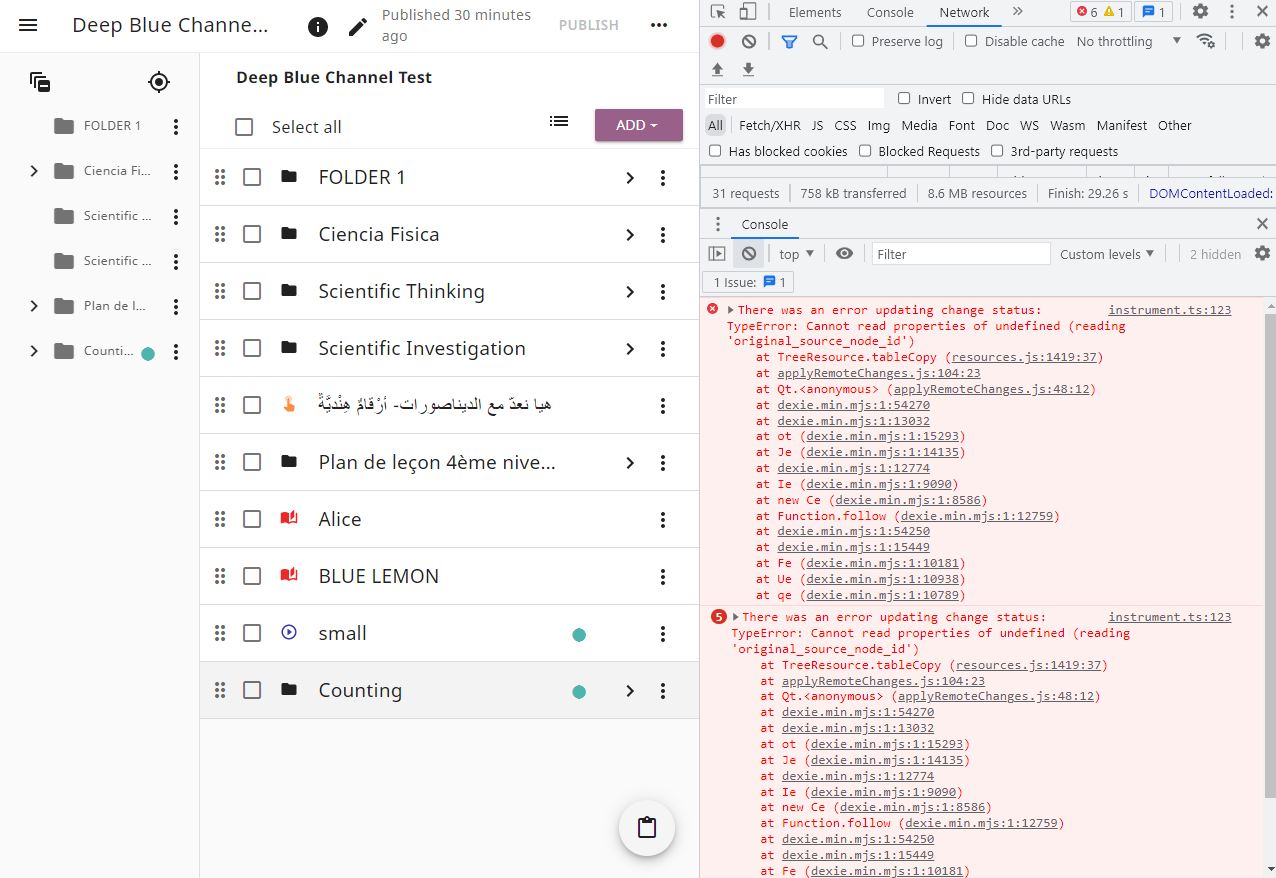Expand Ciencia Fi... folder in sidebar tree
This screenshot has height=878, width=1276.
[34, 171]
